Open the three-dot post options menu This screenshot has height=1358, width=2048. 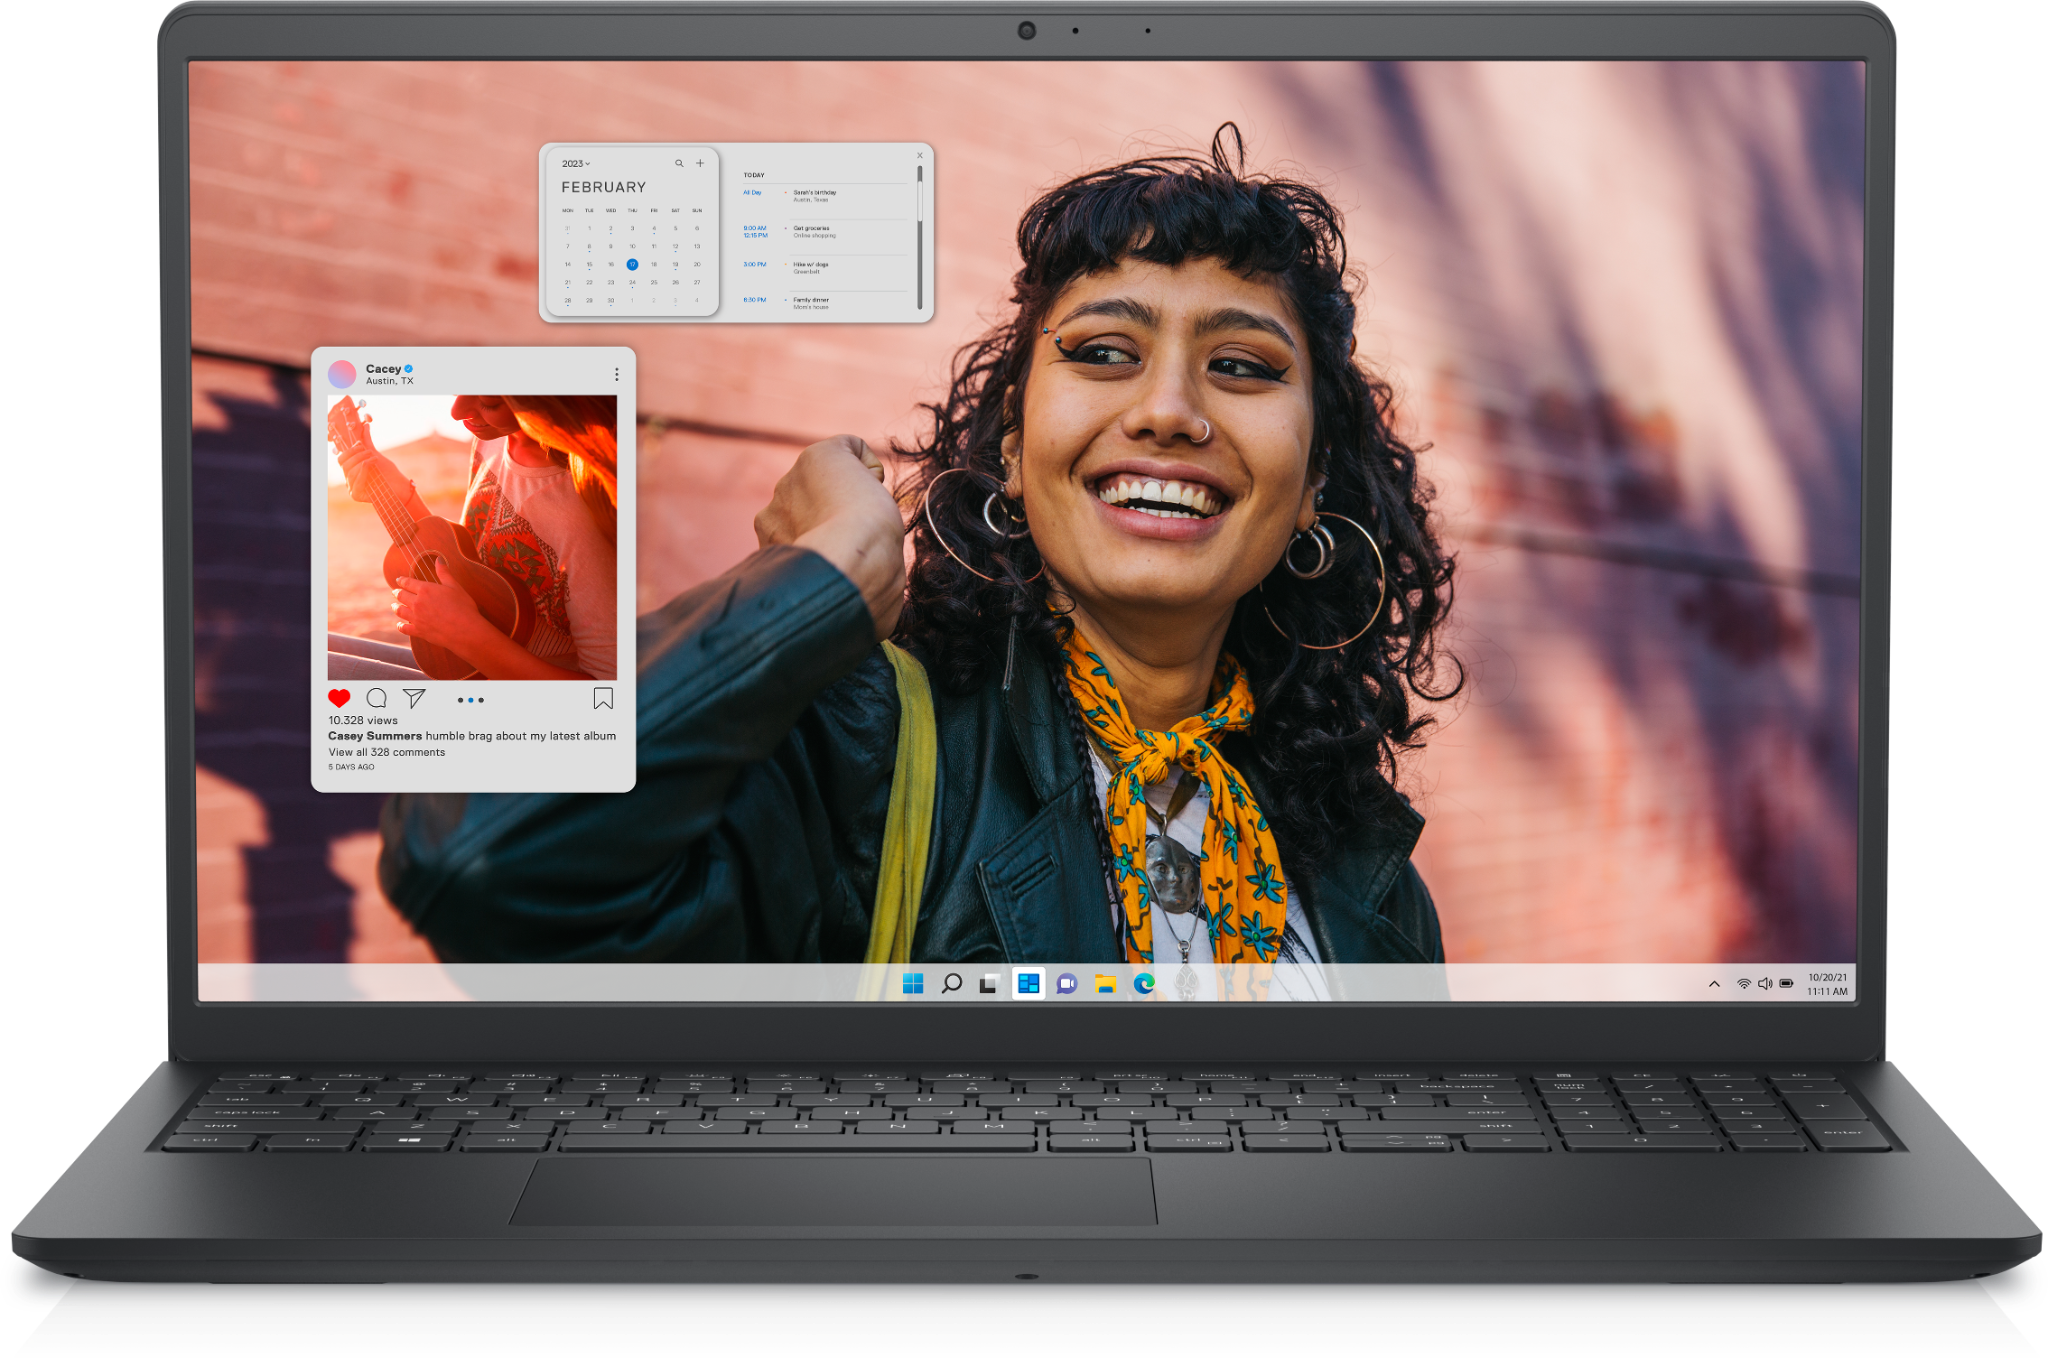616,374
